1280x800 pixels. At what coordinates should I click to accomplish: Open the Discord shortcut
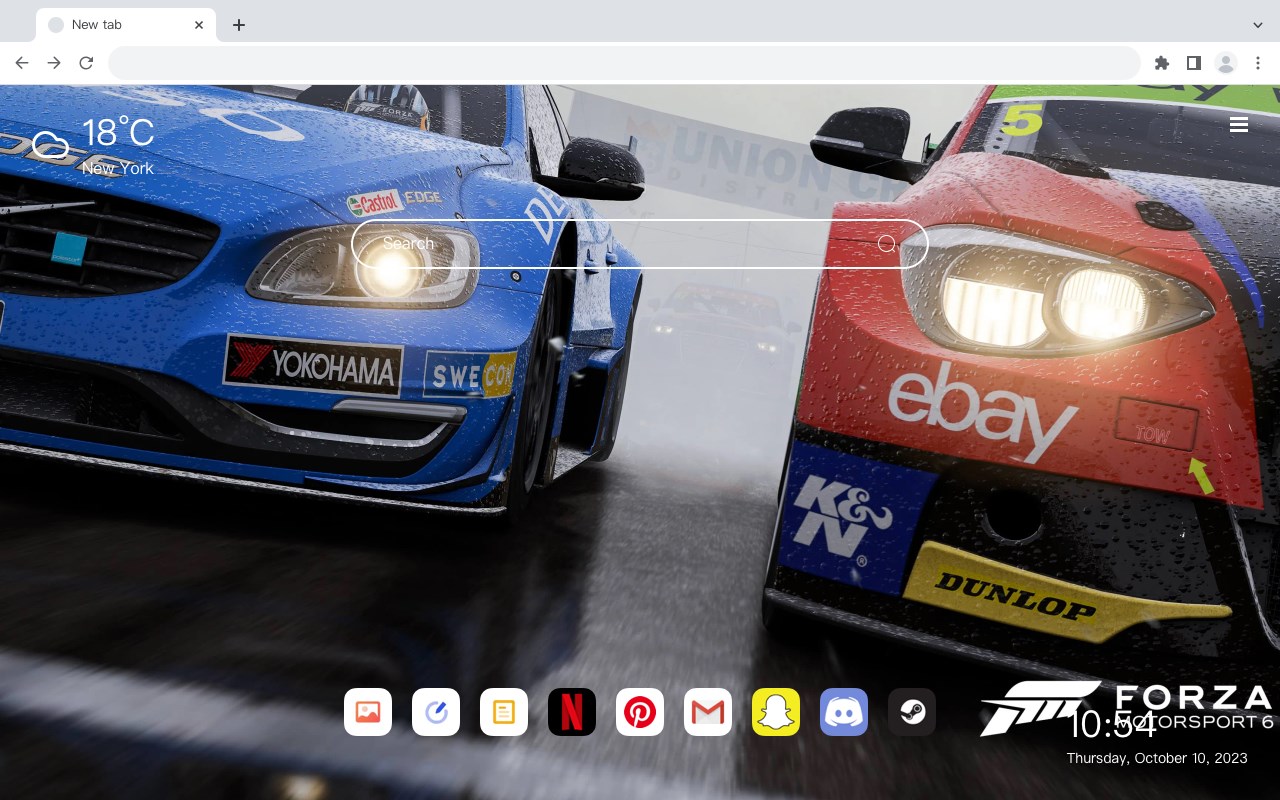pyautogui.click(x=844, y=712)
